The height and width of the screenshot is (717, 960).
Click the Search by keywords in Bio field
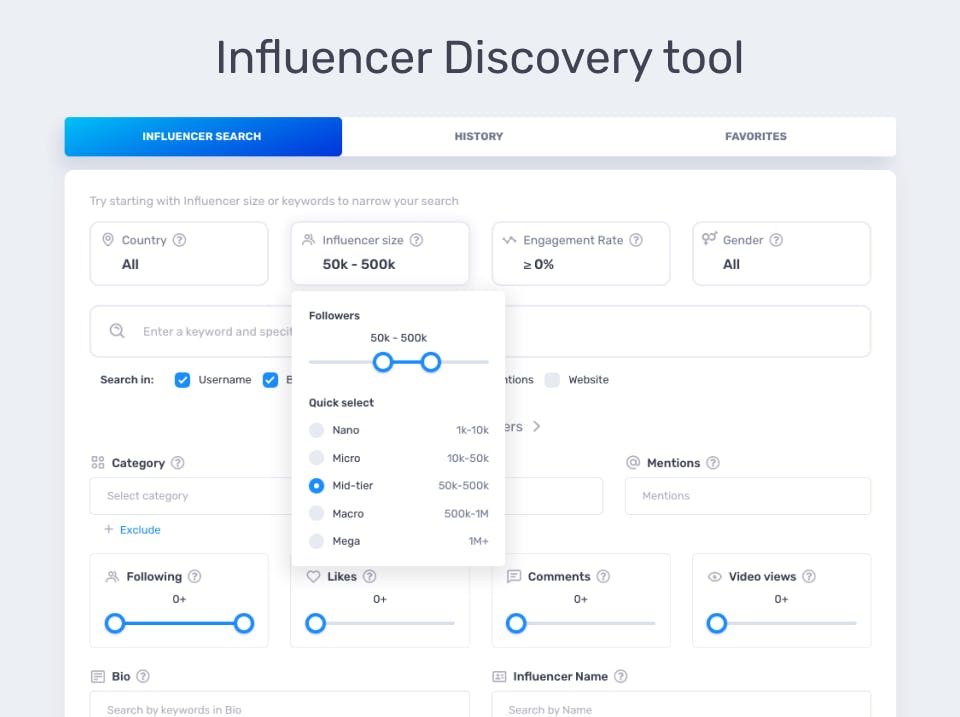280,704
